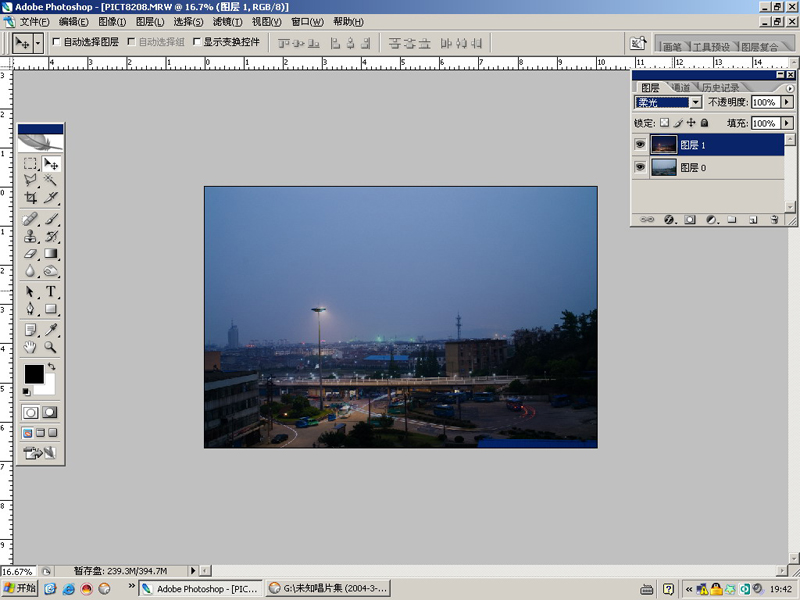Image resolution: width=800 pixels, height=600 pixels.
Task: Select the Blur tool
Action: pyautogui.click(x=30, y=271)
